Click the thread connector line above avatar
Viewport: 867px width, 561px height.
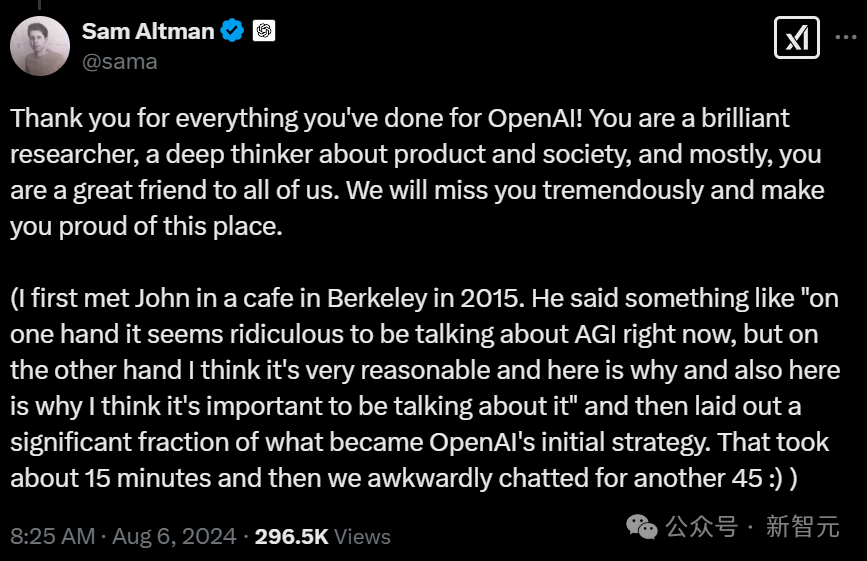(x=40, y=4)
